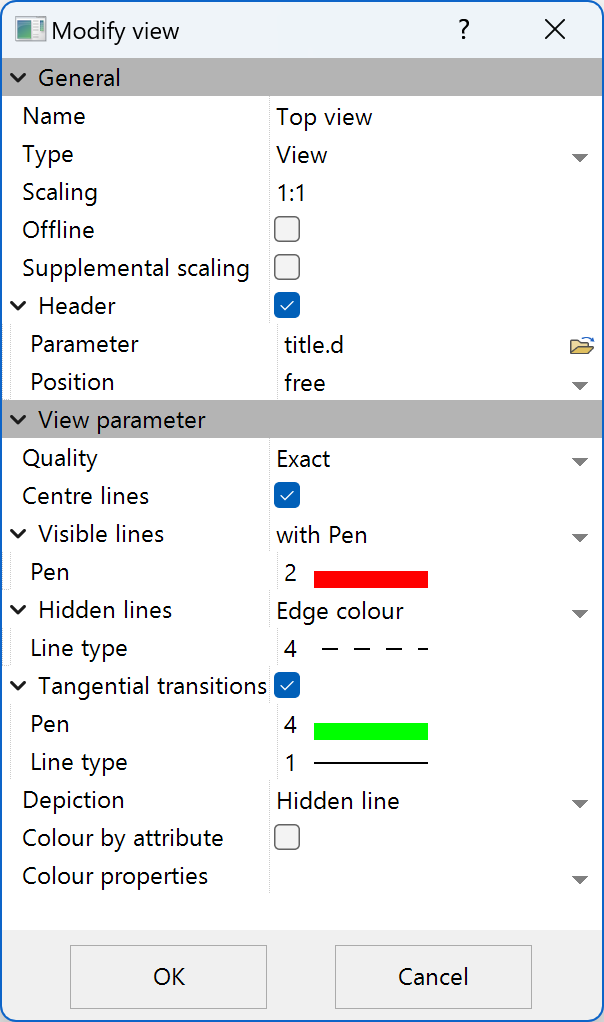Collapse the View parameter section
This screenshot has width=604, height=1022.
17,420
